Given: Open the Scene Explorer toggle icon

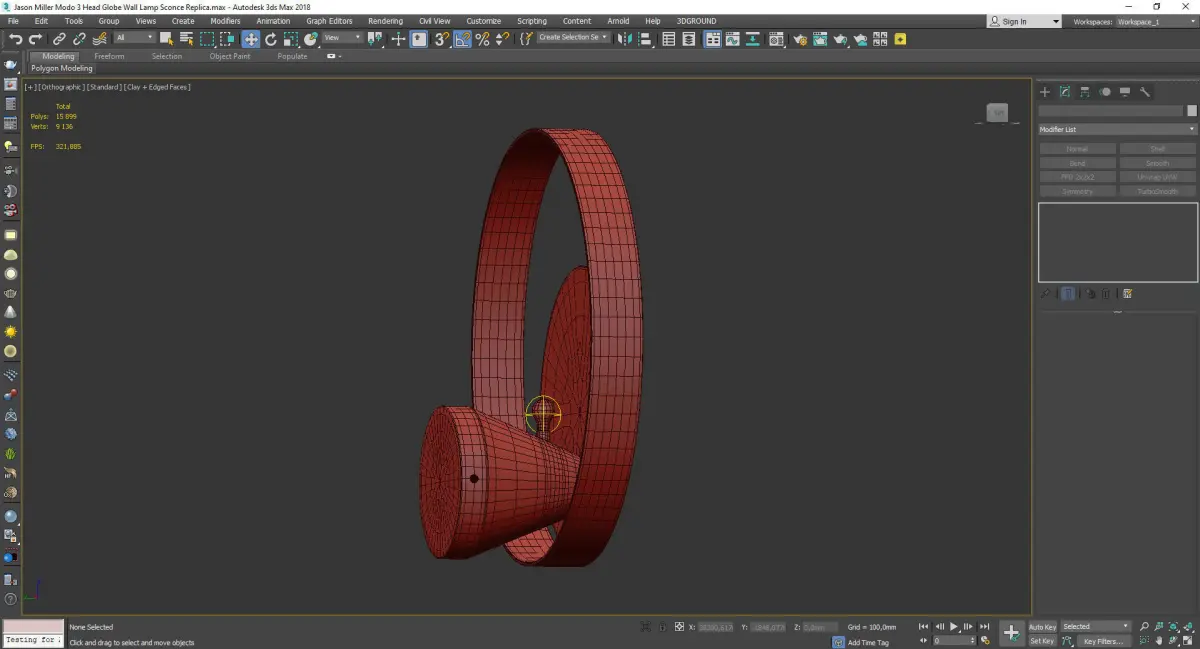Looking at the screenshot, I should click(x=668, y=39).
